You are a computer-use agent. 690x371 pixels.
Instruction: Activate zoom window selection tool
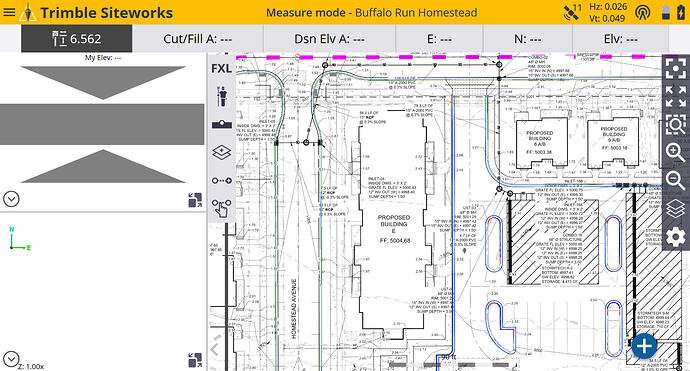click(675, 125)
